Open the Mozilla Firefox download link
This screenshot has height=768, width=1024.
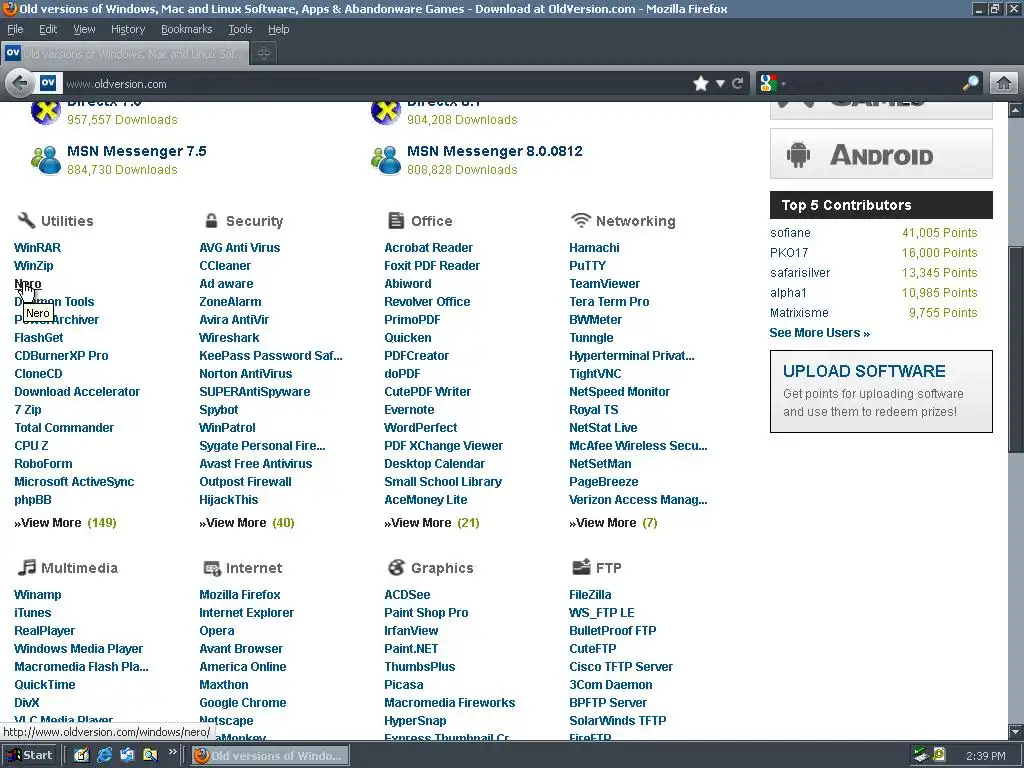[x=240, y=594]
